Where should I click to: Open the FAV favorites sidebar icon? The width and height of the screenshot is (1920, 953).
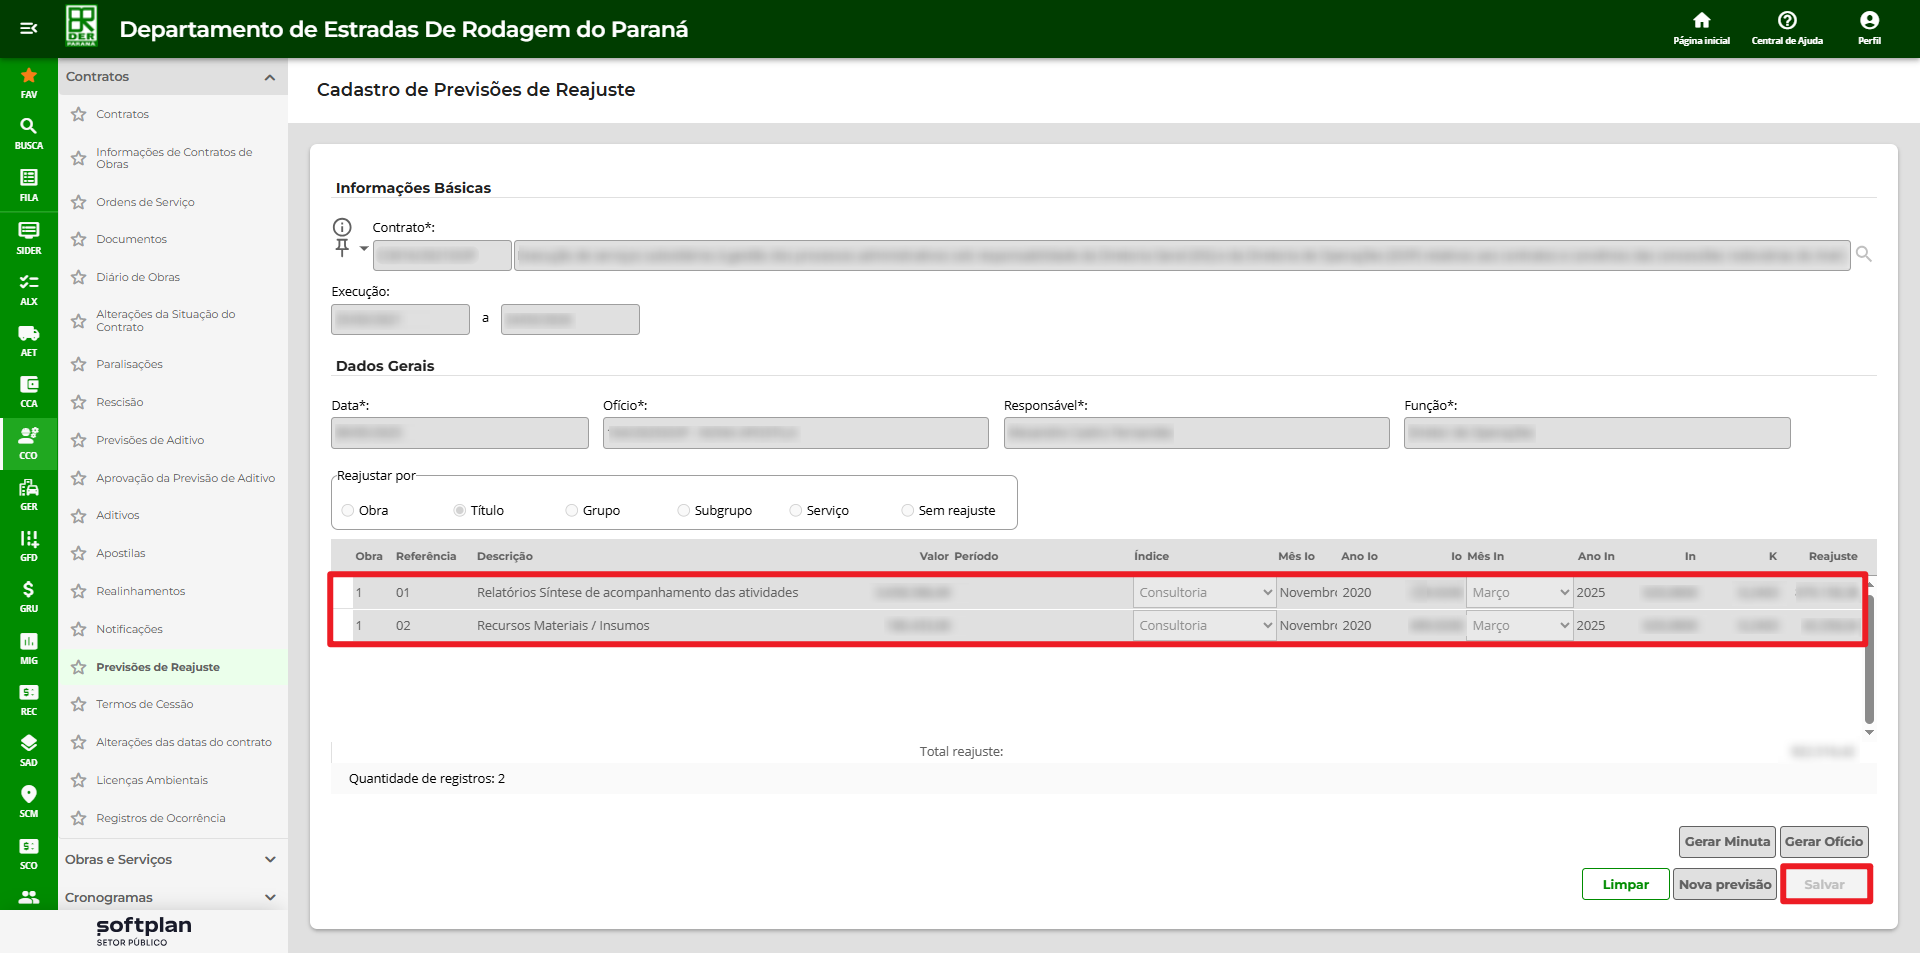point(29,82)
